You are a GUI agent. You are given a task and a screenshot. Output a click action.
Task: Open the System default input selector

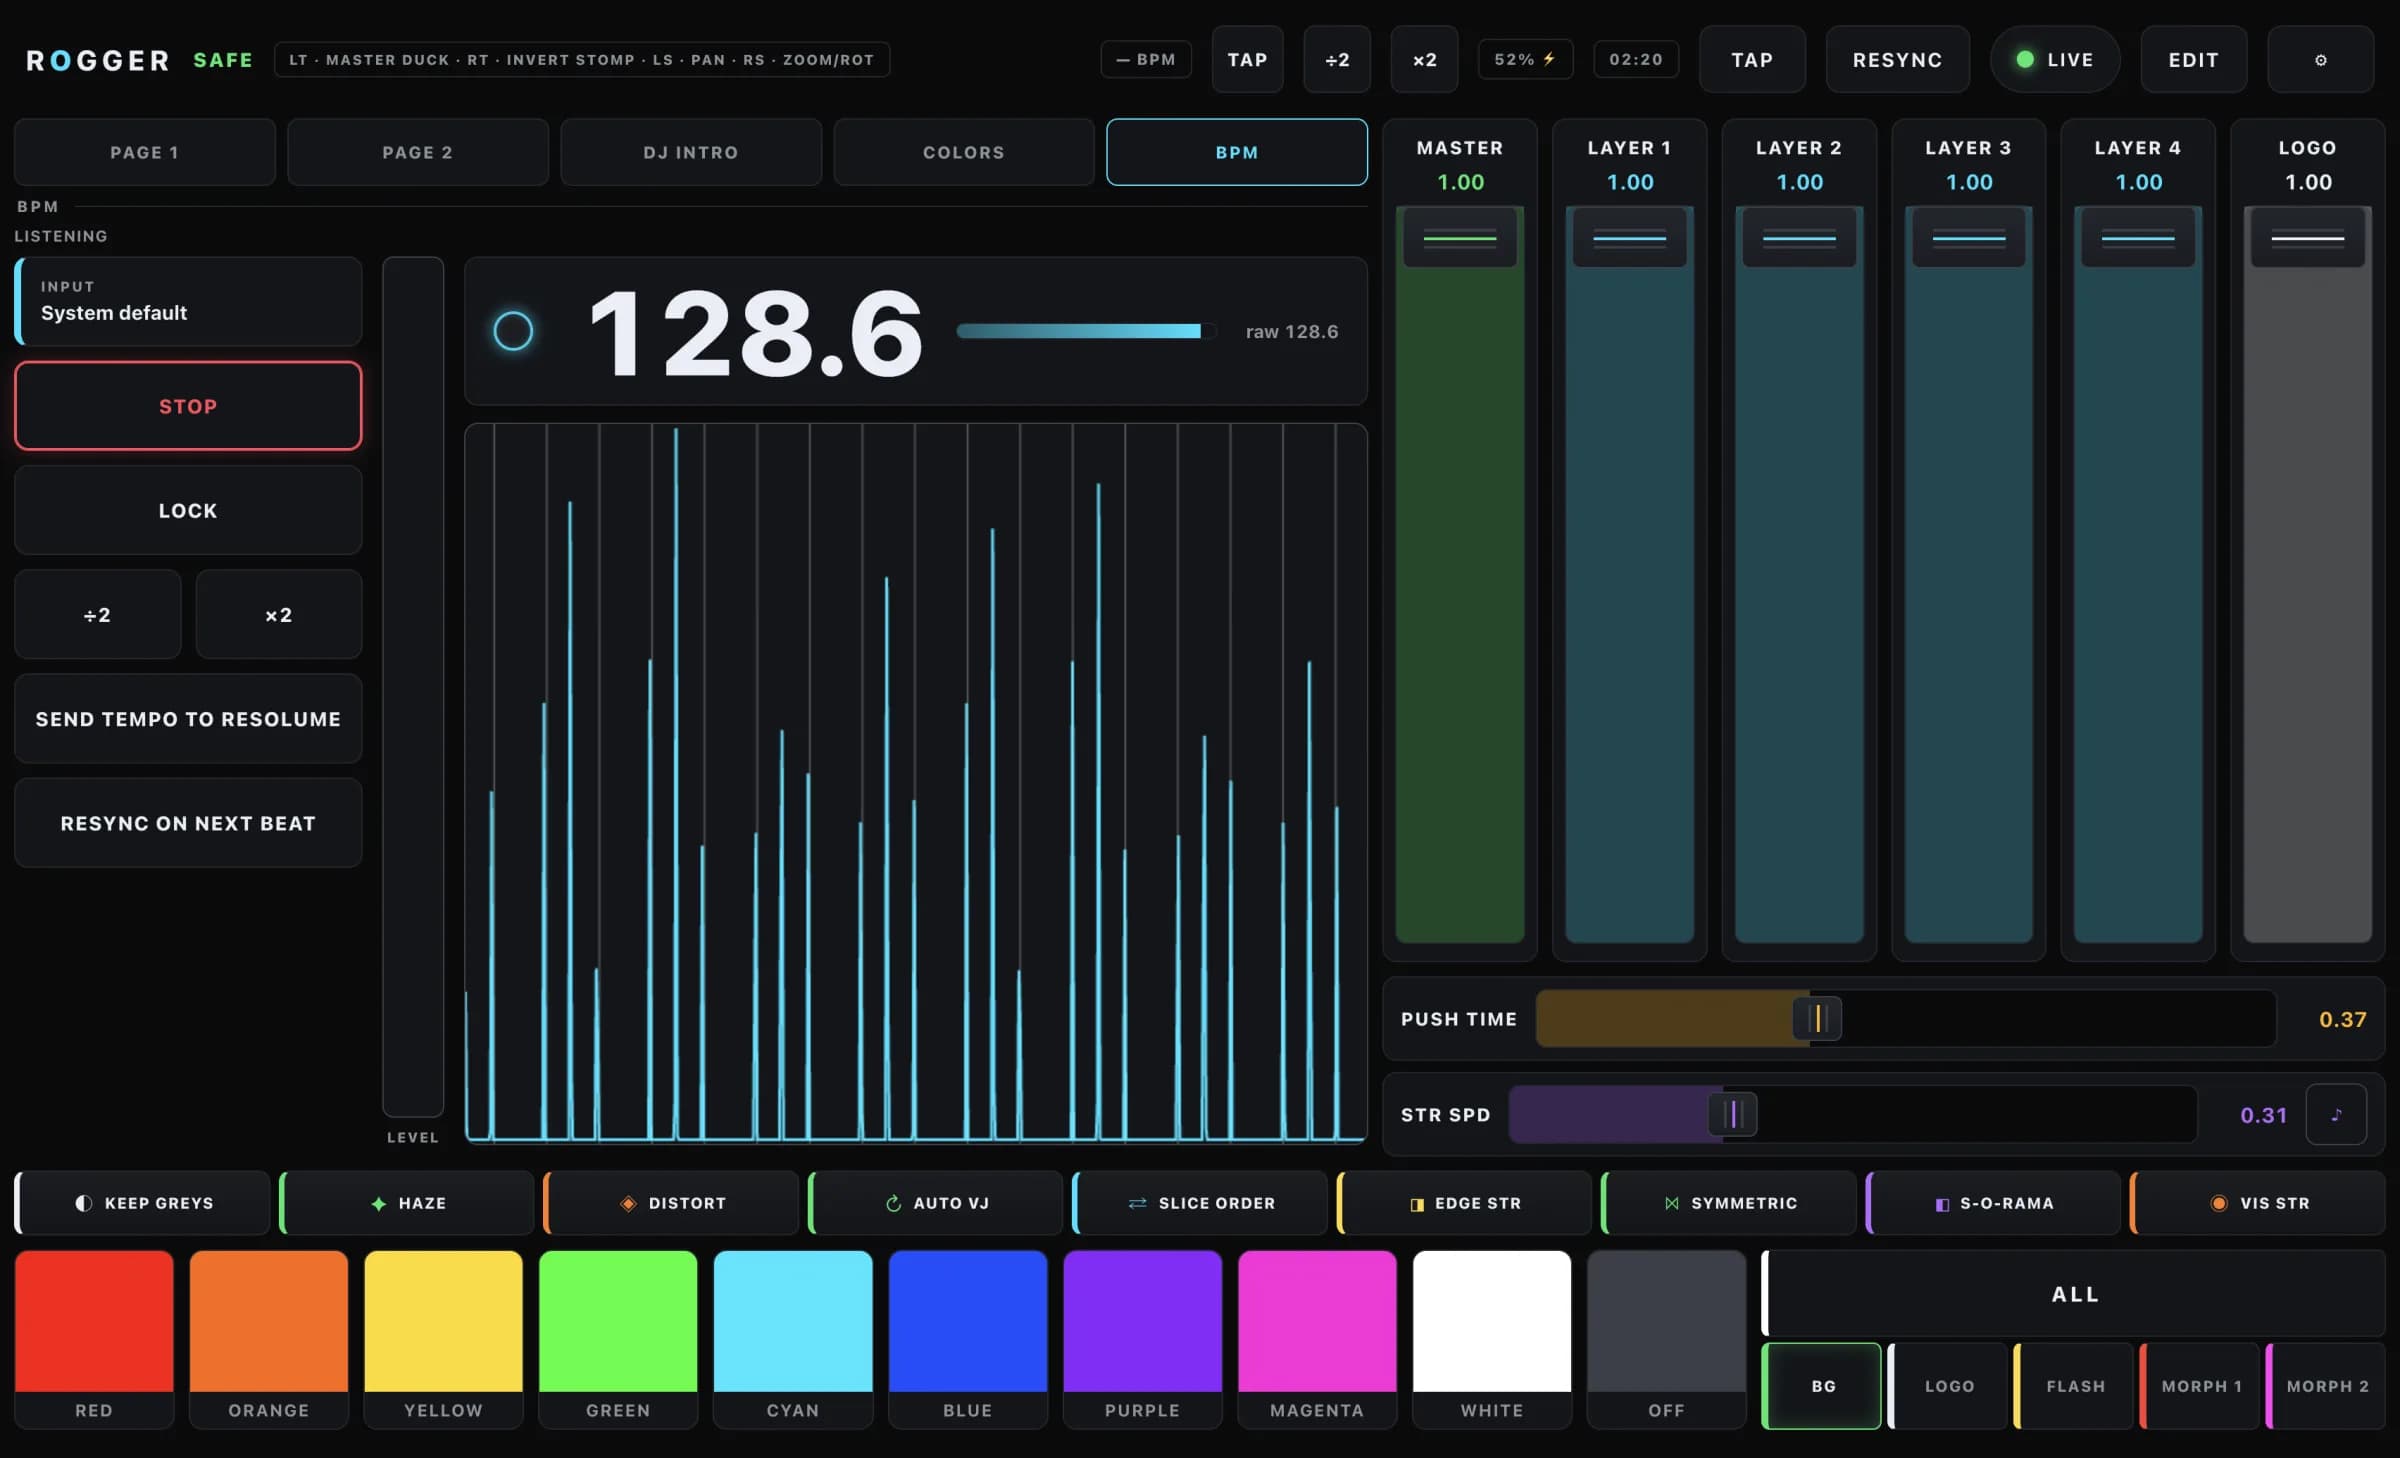point(188,301)
